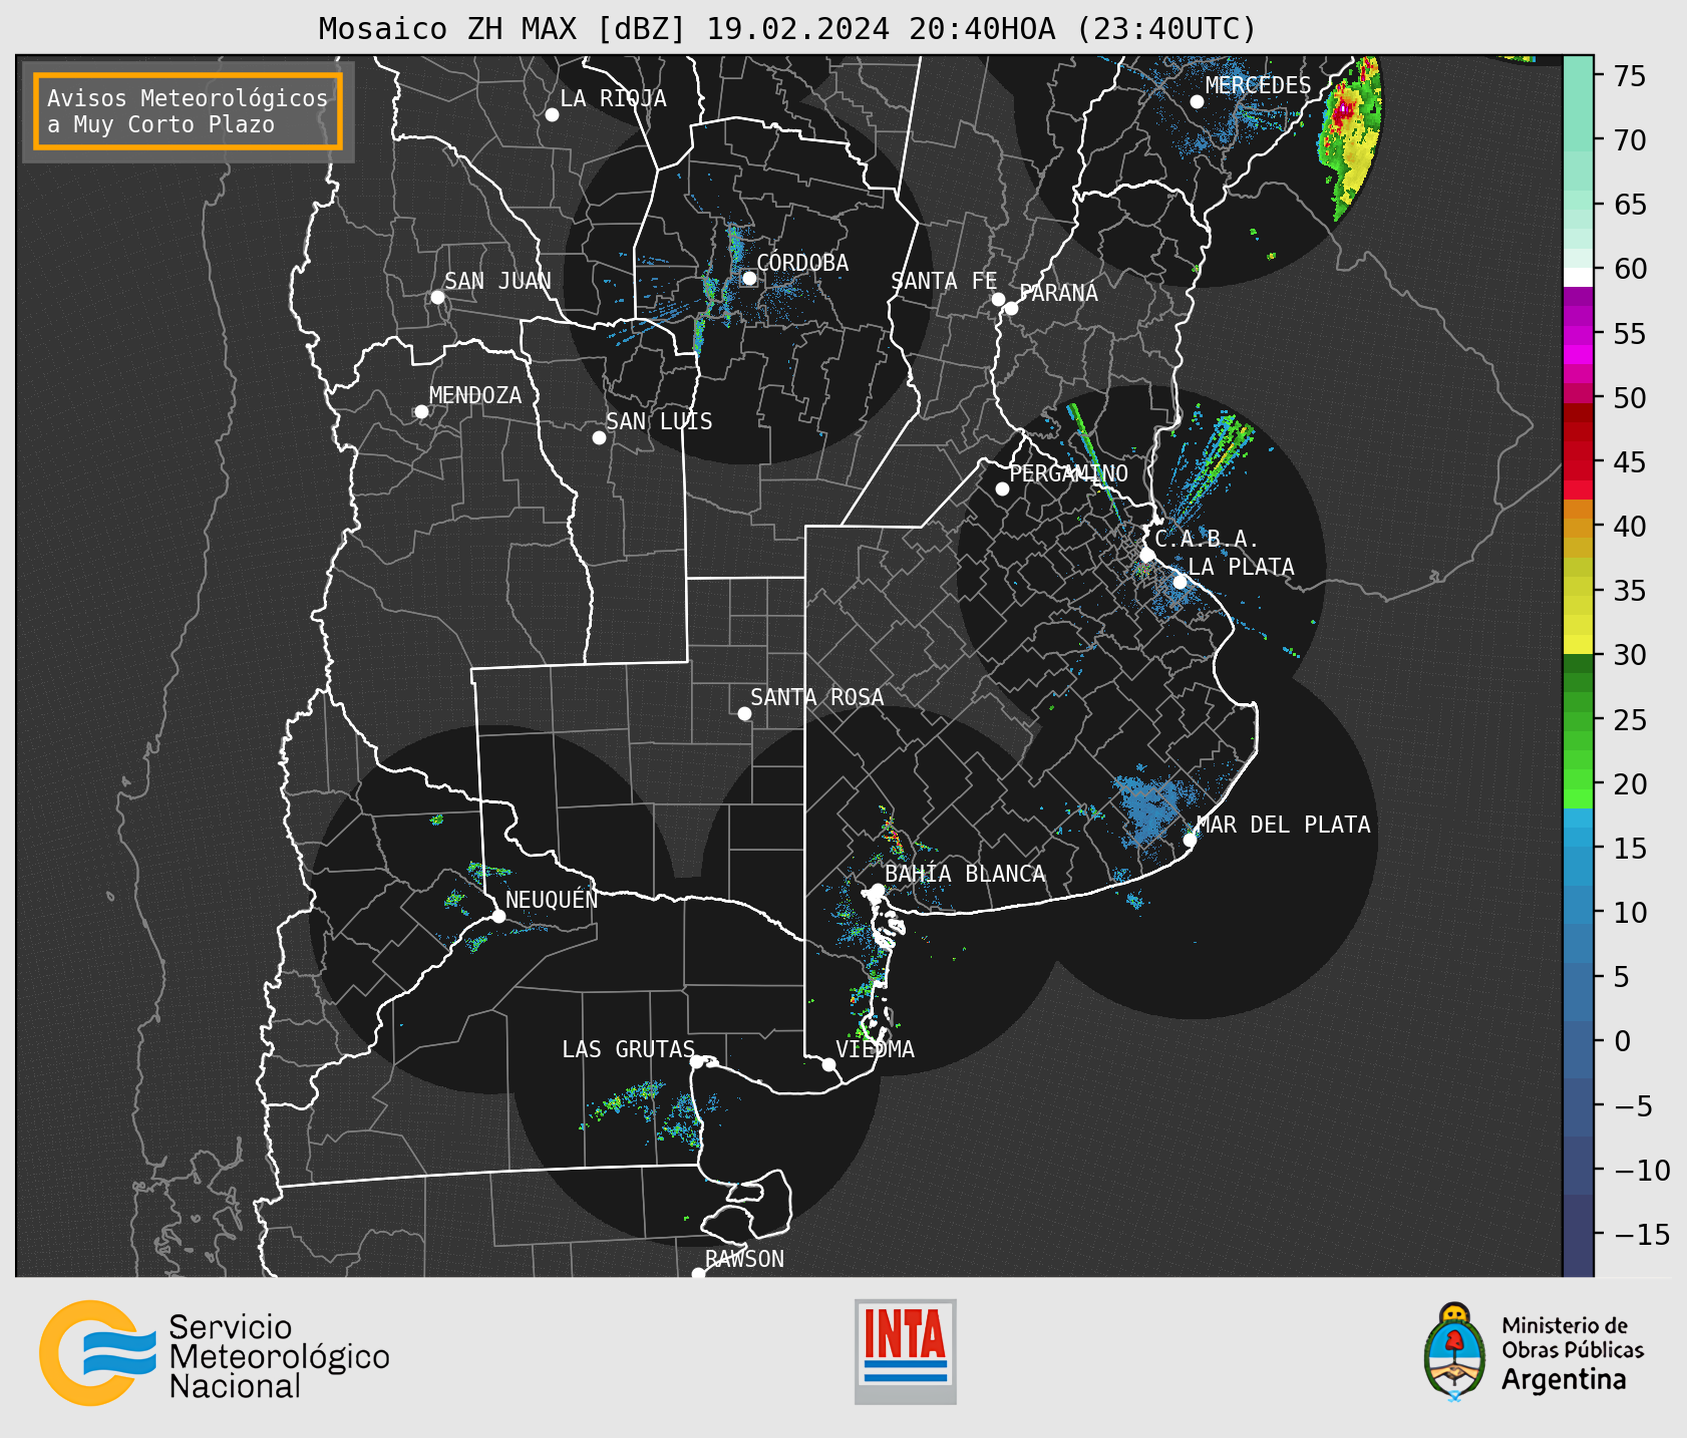
Task: Click the 45 value on the dBZ scale
Action: tap(1629, 462)
